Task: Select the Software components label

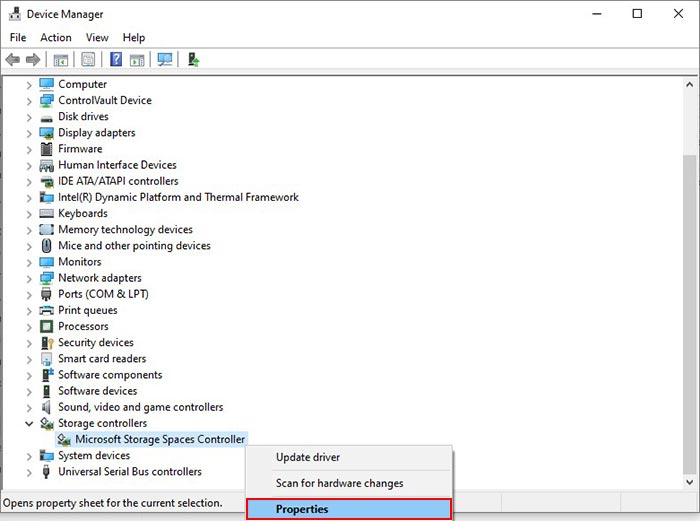Action: point(110,375)
